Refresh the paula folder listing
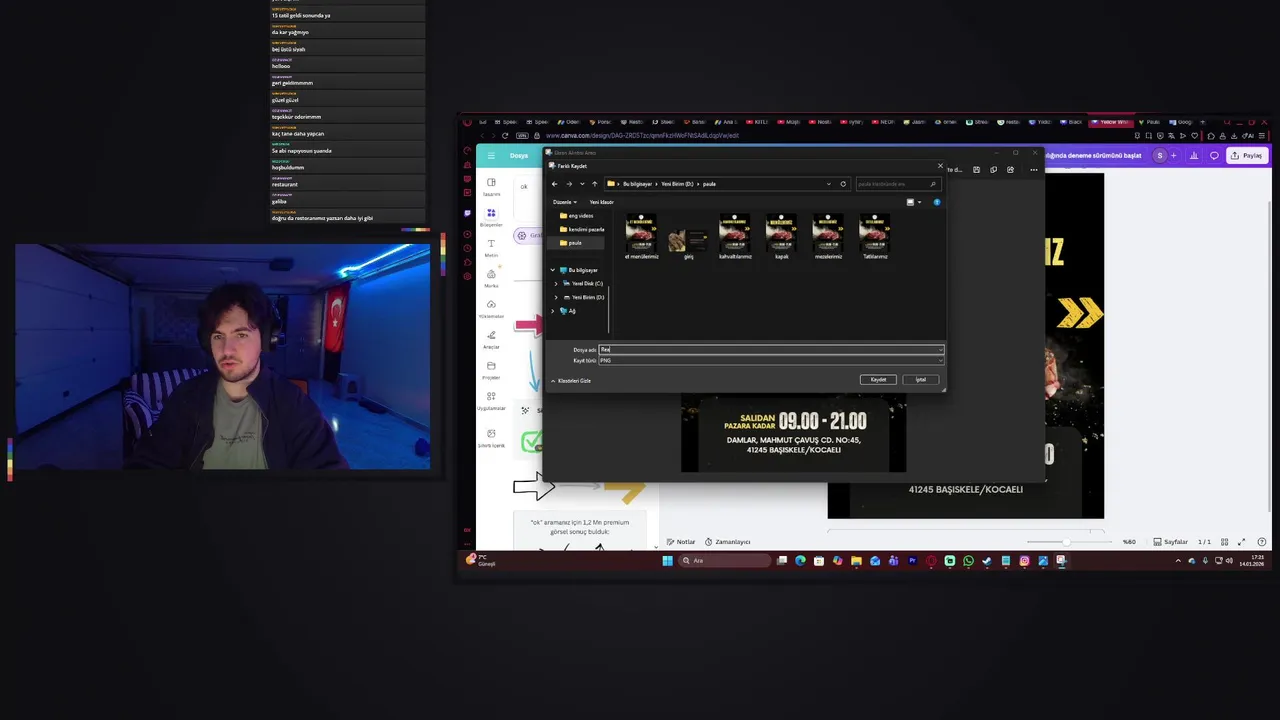Screen dimensions: 1280x720 (843, 184)
